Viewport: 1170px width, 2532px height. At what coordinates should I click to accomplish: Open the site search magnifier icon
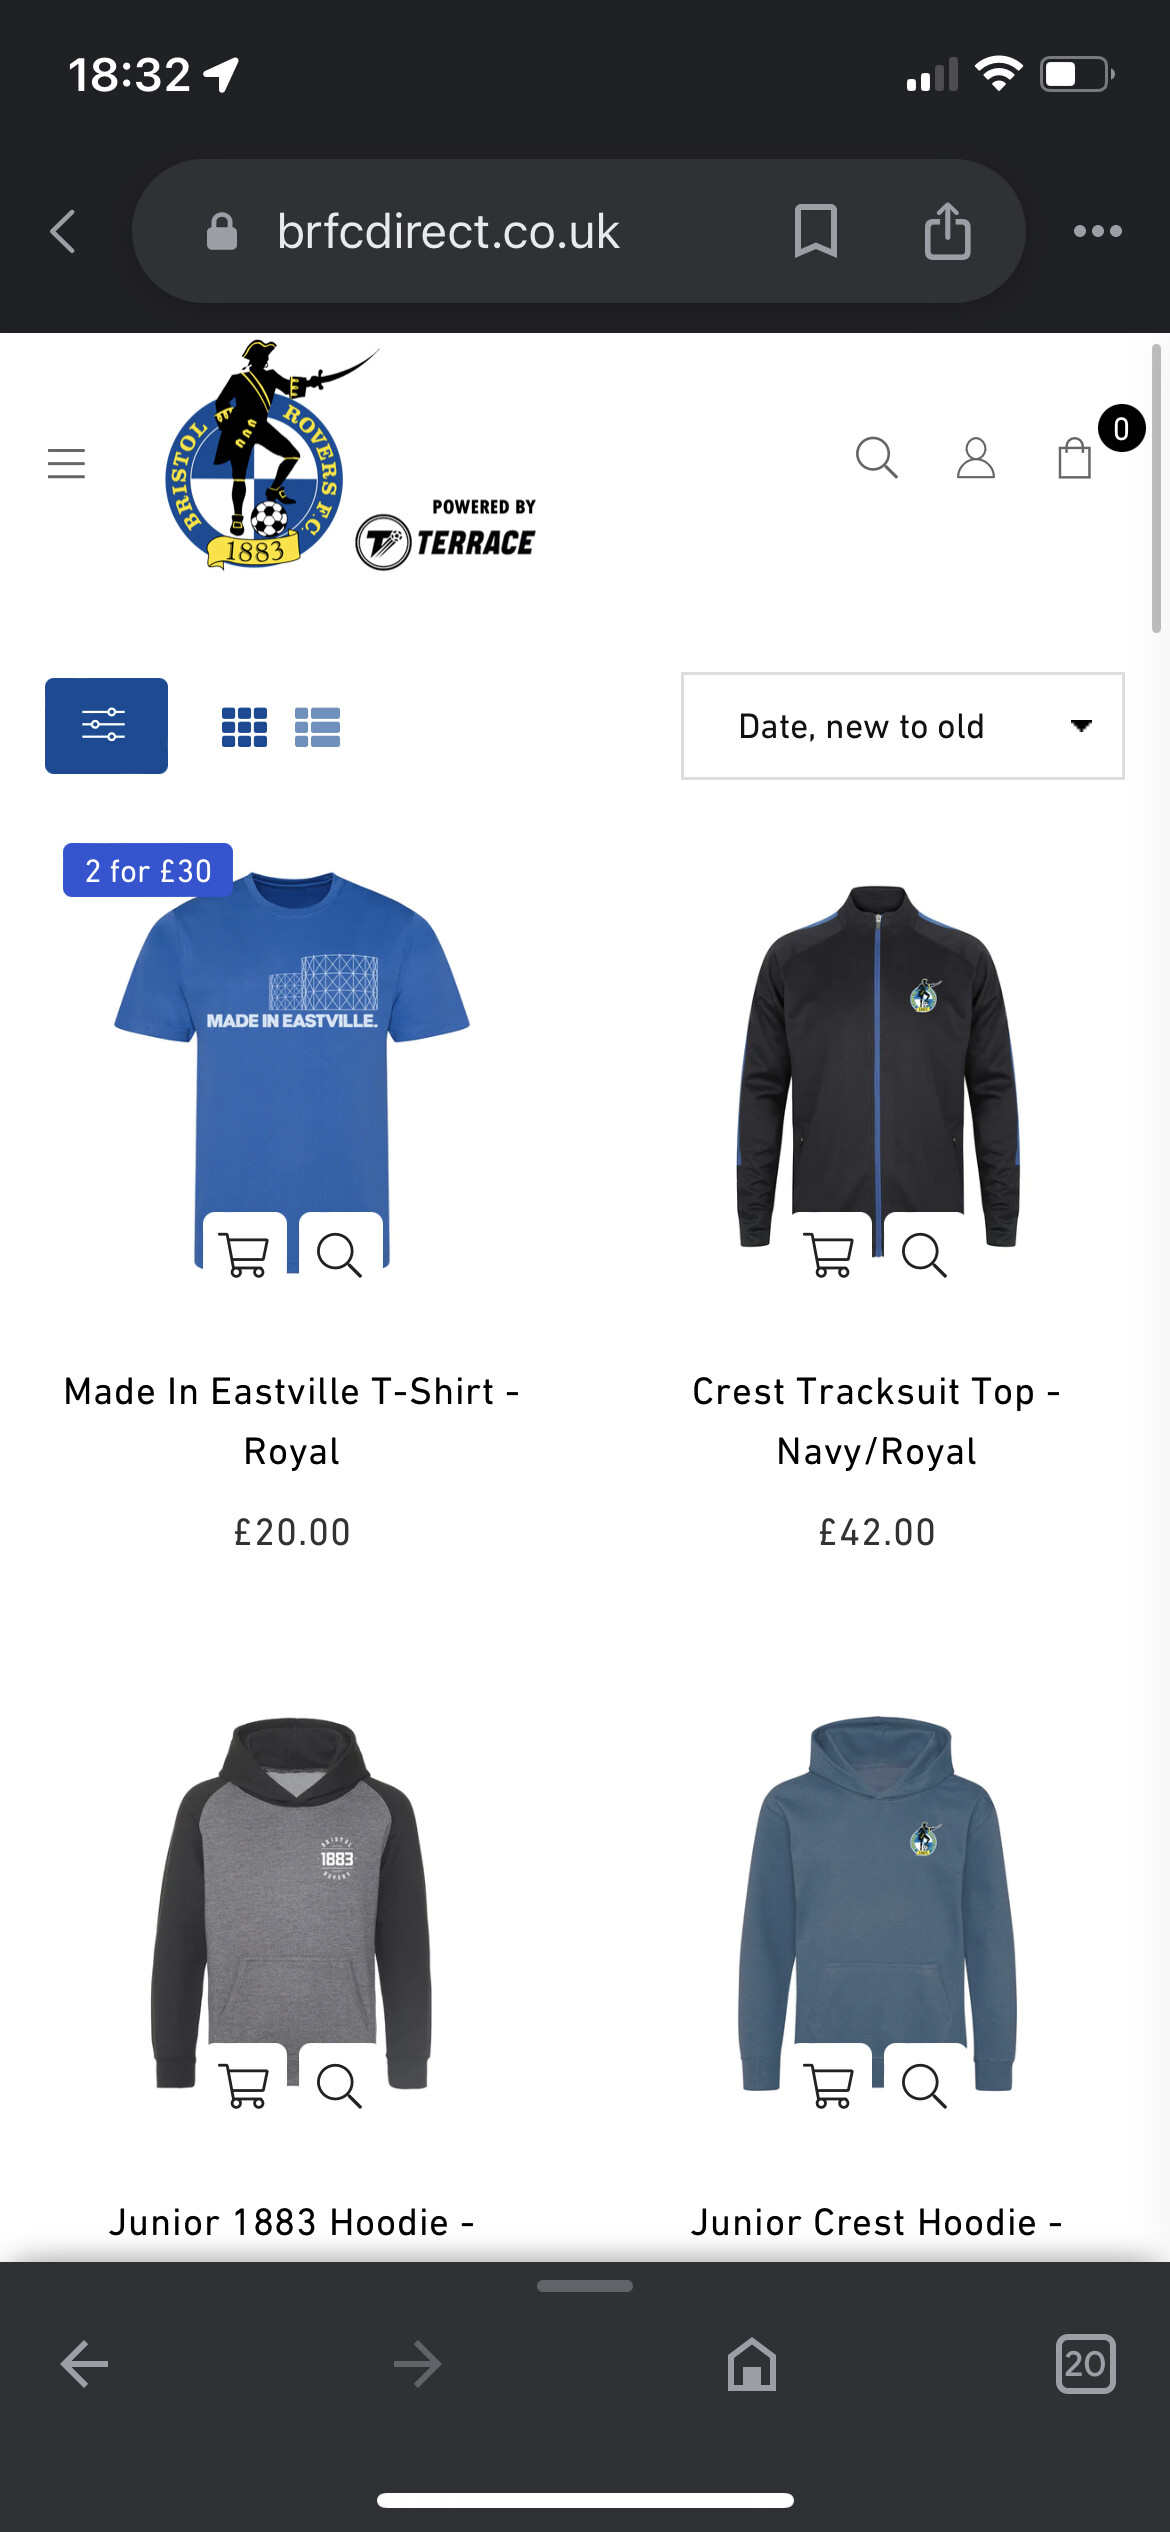pyautogui.click(x=877, y=459)
